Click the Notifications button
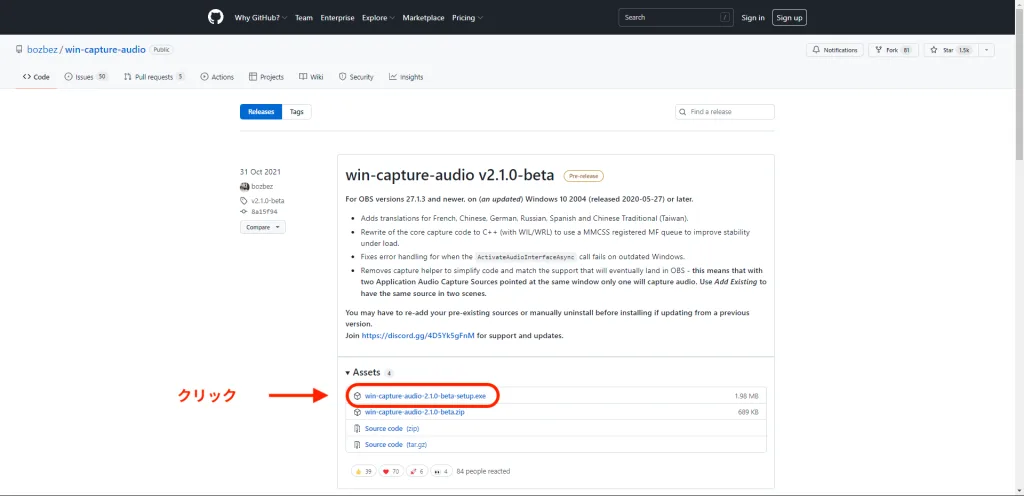This screenshot has width=1024, height=496. coord(835,50)
